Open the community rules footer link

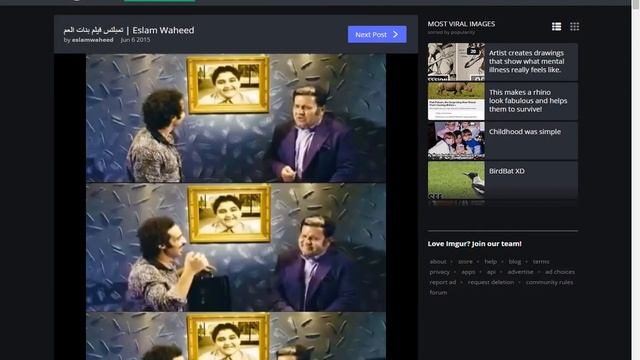point(549,282)
